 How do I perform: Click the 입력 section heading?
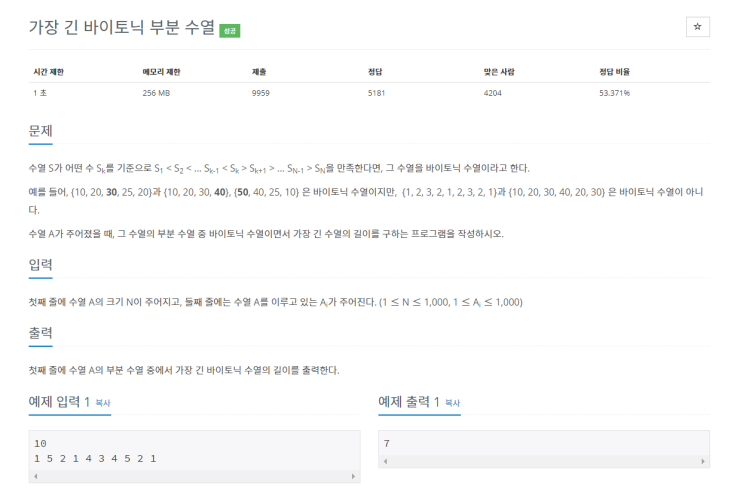click(x=40, y=265)
